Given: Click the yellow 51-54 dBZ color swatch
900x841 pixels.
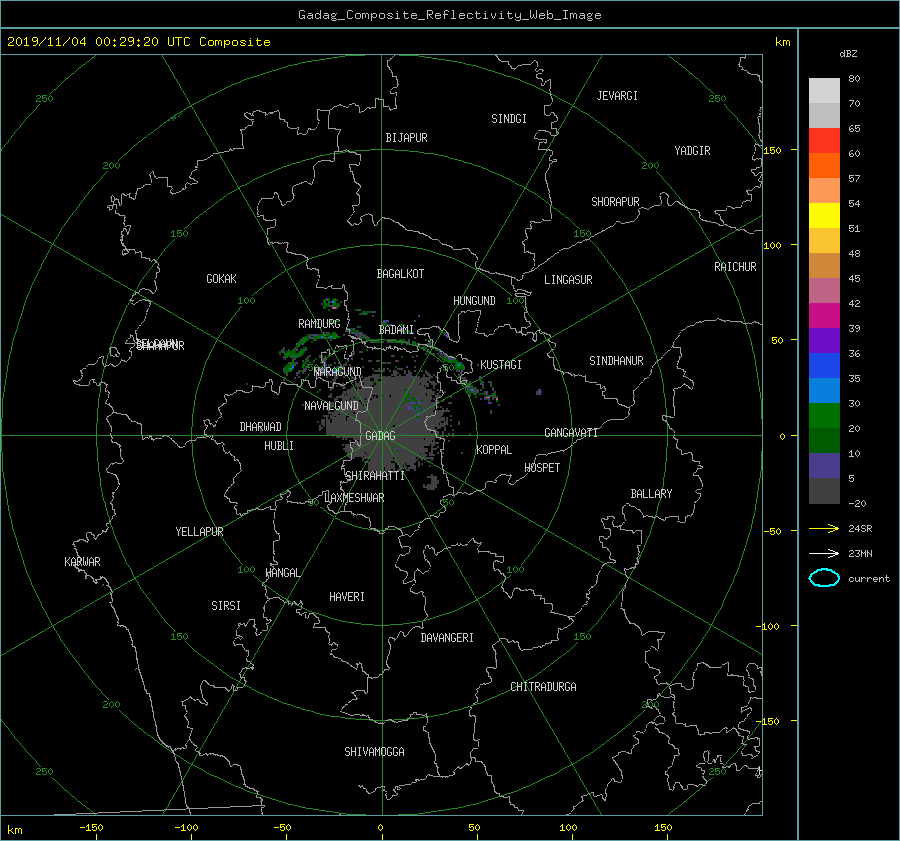Looking at the screenshot, I should point(824,215).
